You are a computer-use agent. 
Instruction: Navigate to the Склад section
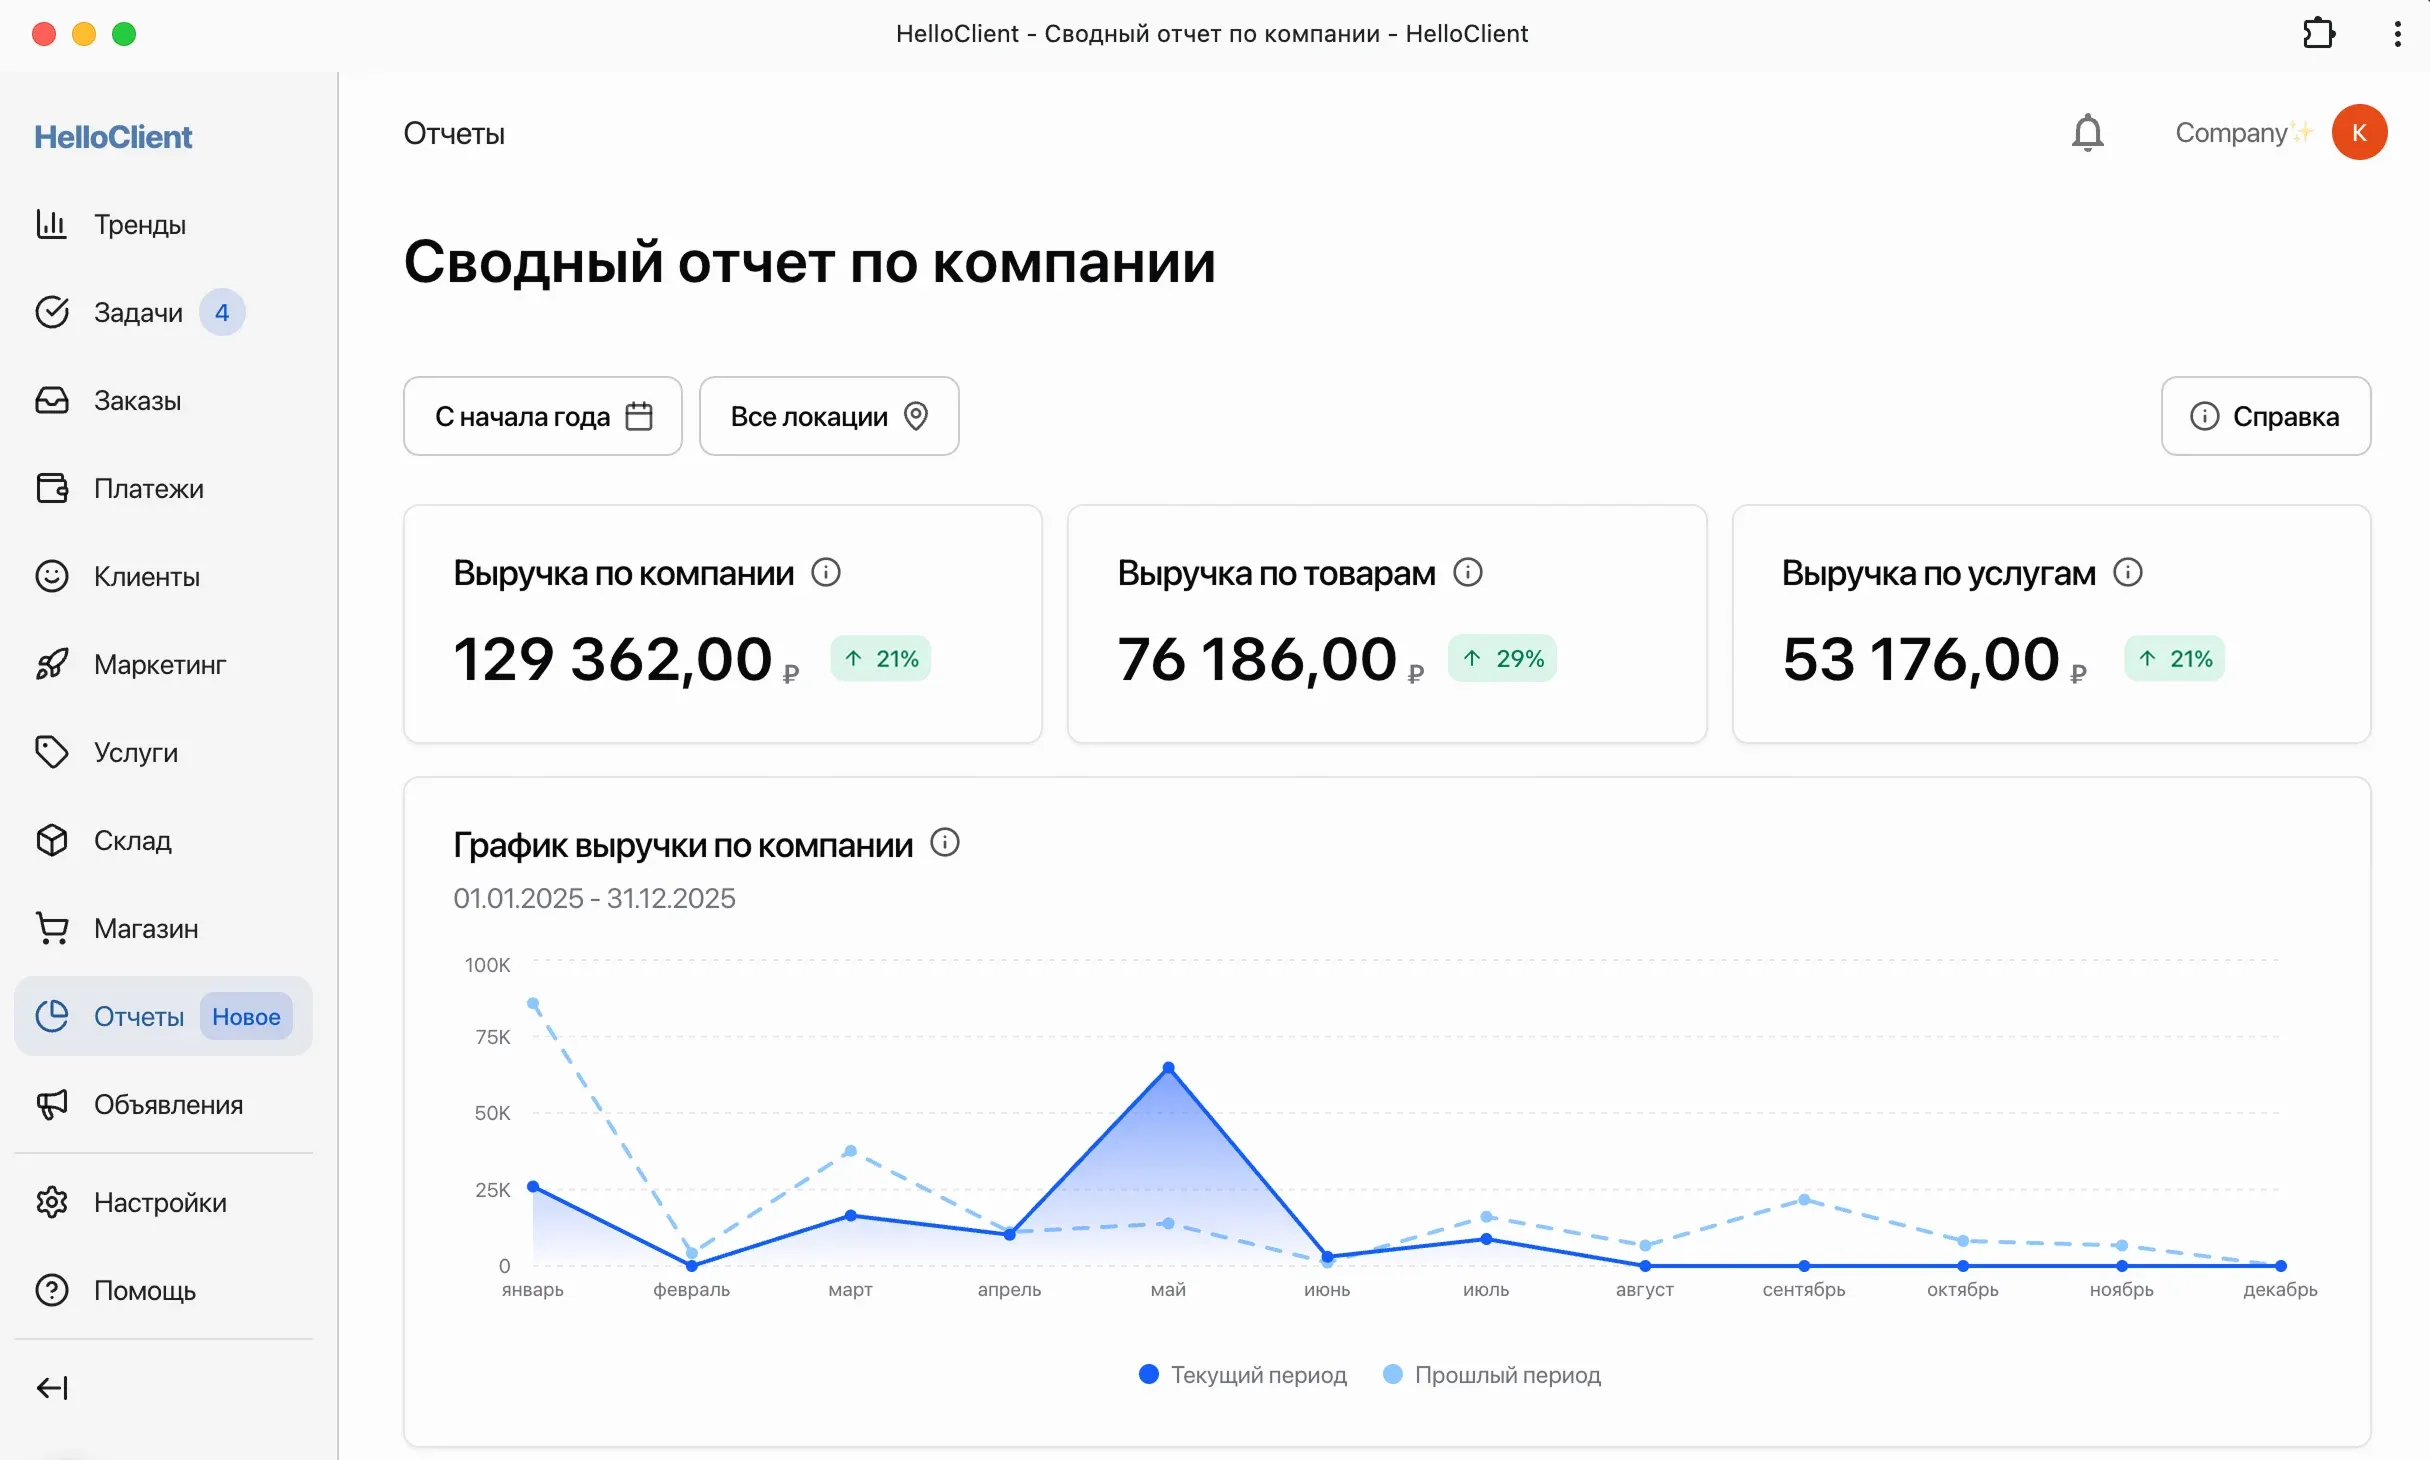coord(132,841)
